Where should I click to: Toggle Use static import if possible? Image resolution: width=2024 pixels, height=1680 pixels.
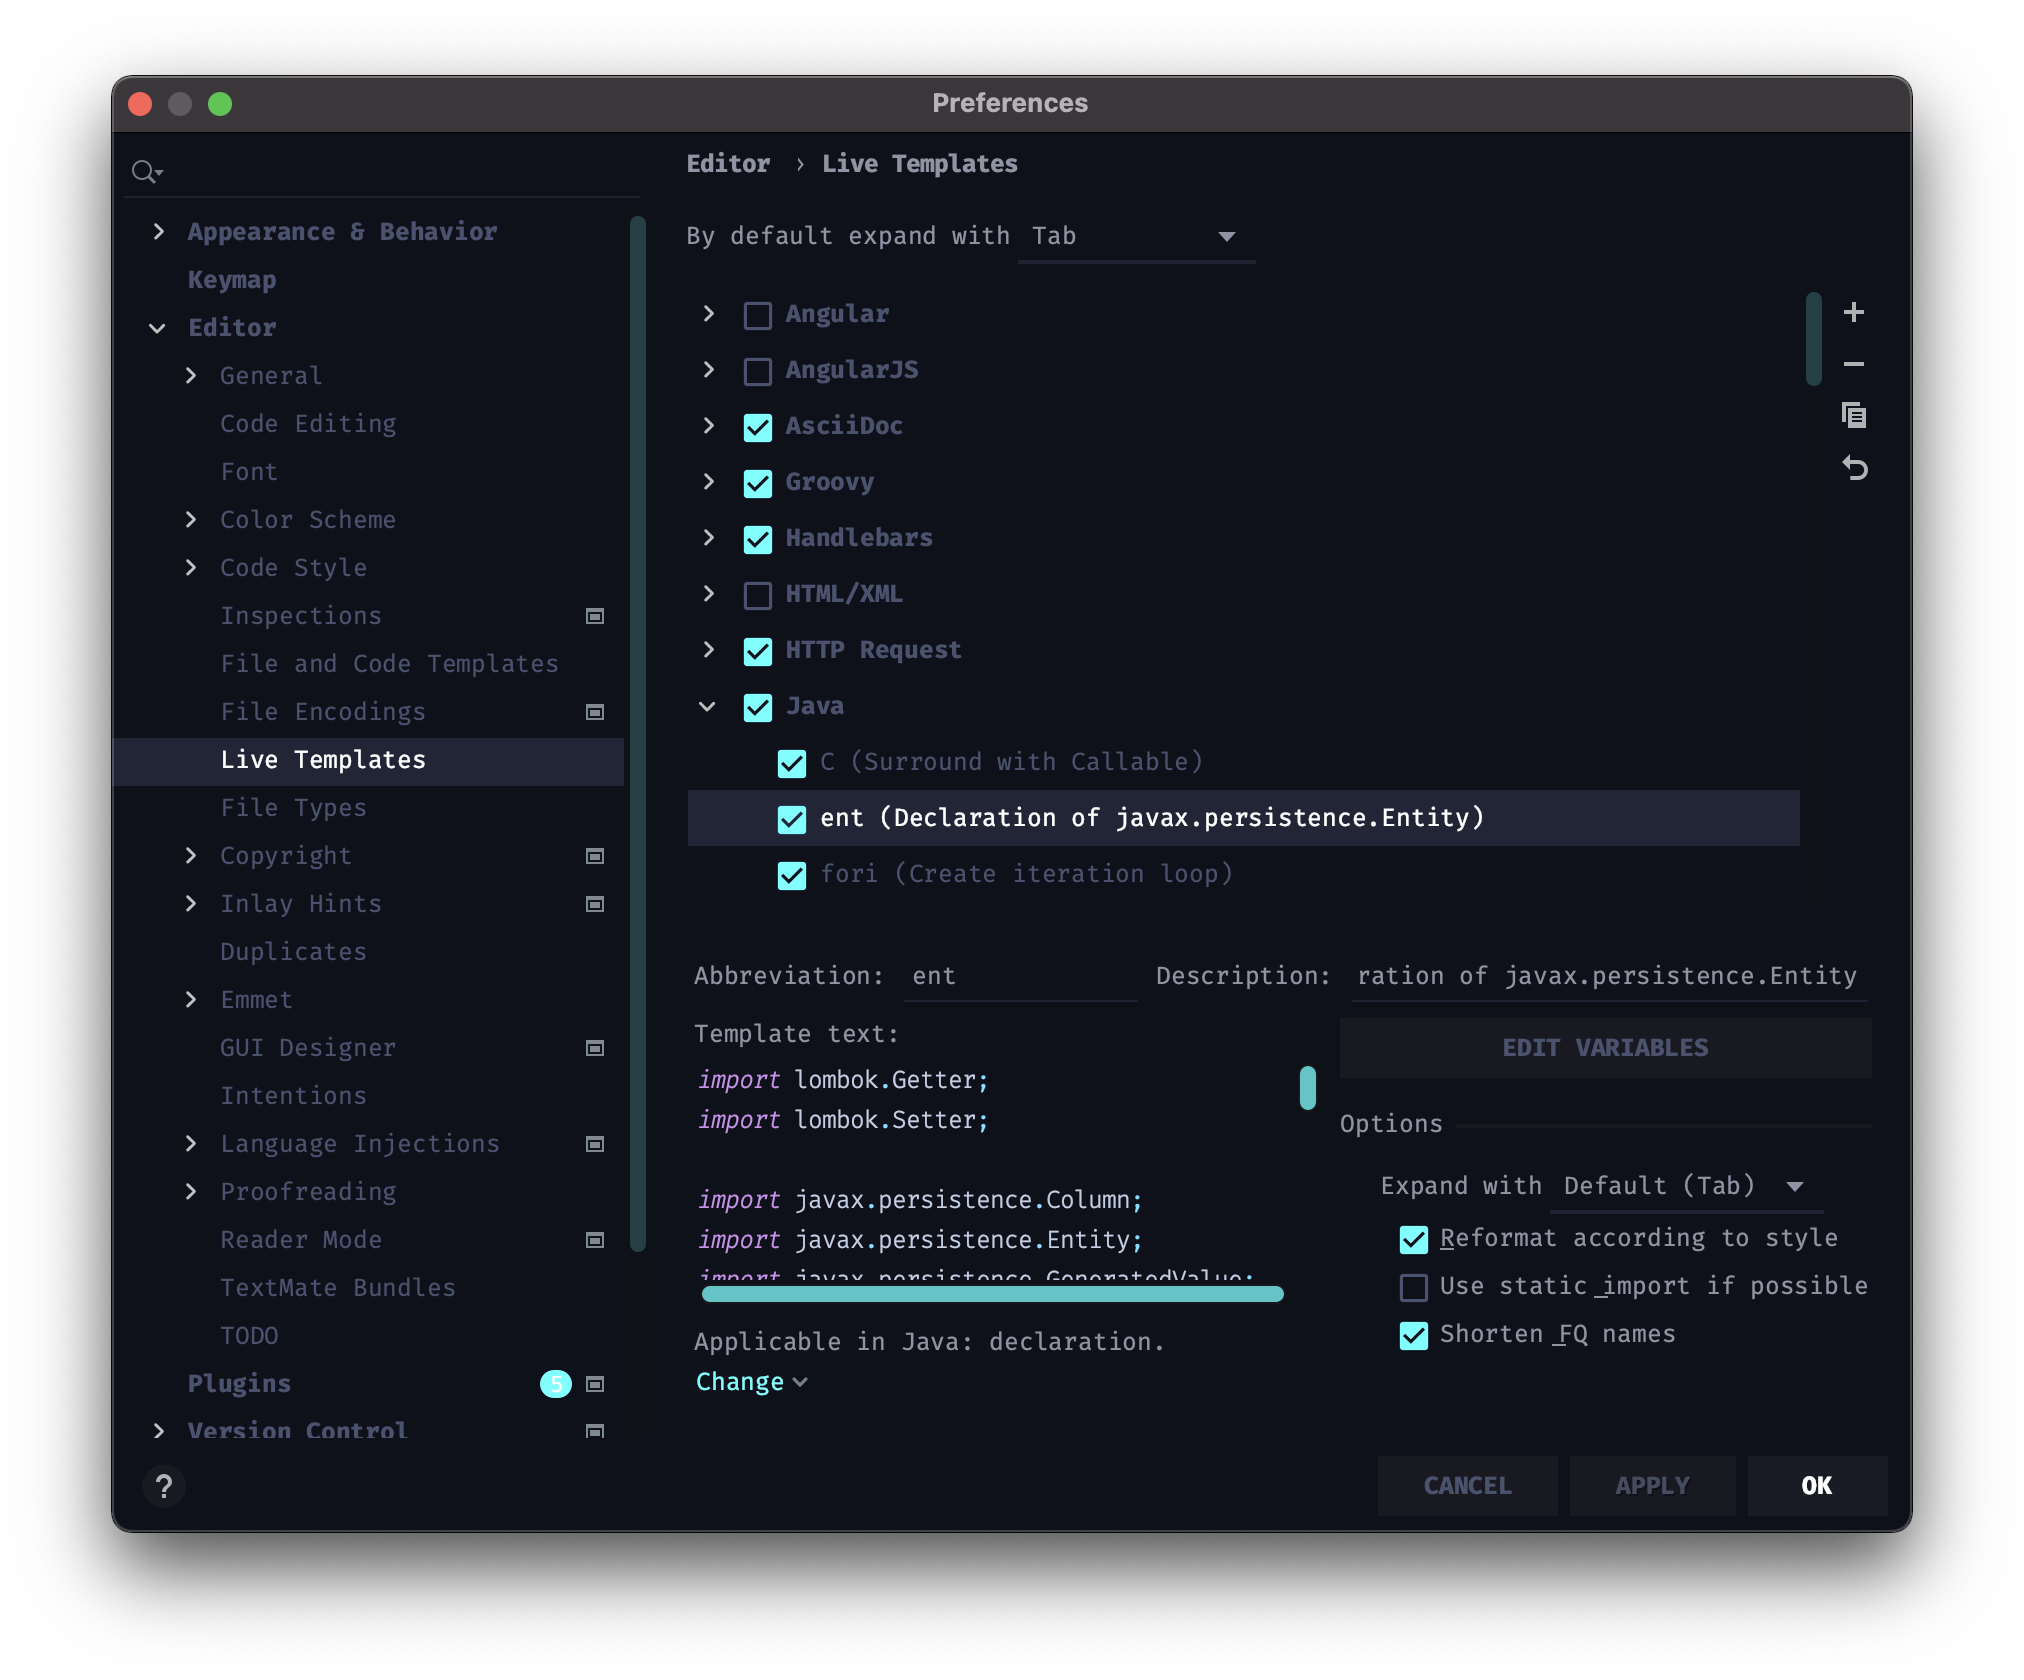pyautogui.click(x=1413, y=1287)
